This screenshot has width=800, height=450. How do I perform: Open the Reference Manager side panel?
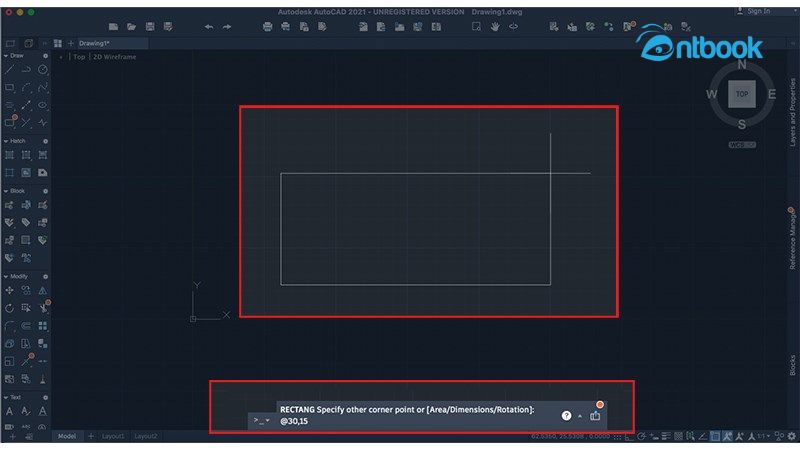[792, 240]
